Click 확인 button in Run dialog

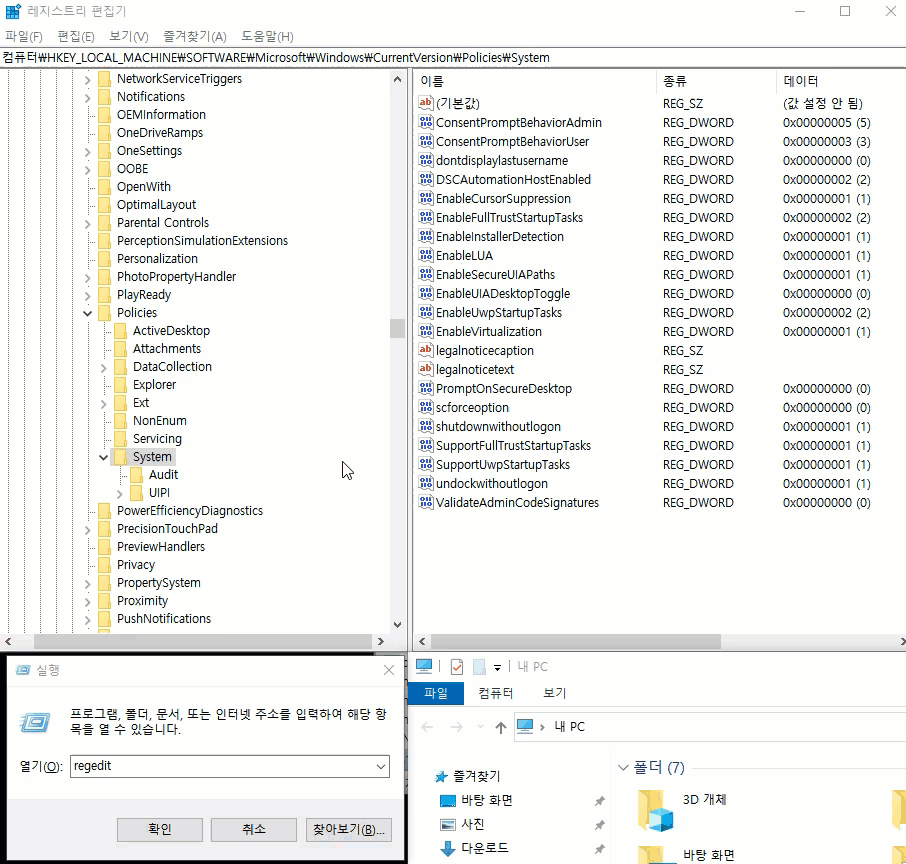[x=159, y=829]
